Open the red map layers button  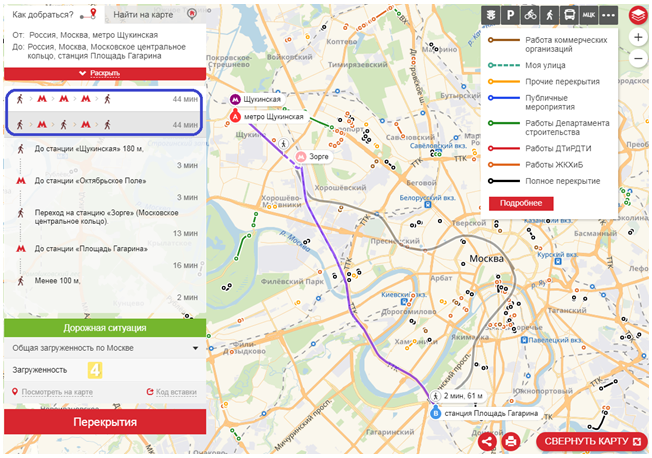pos(638,16)
